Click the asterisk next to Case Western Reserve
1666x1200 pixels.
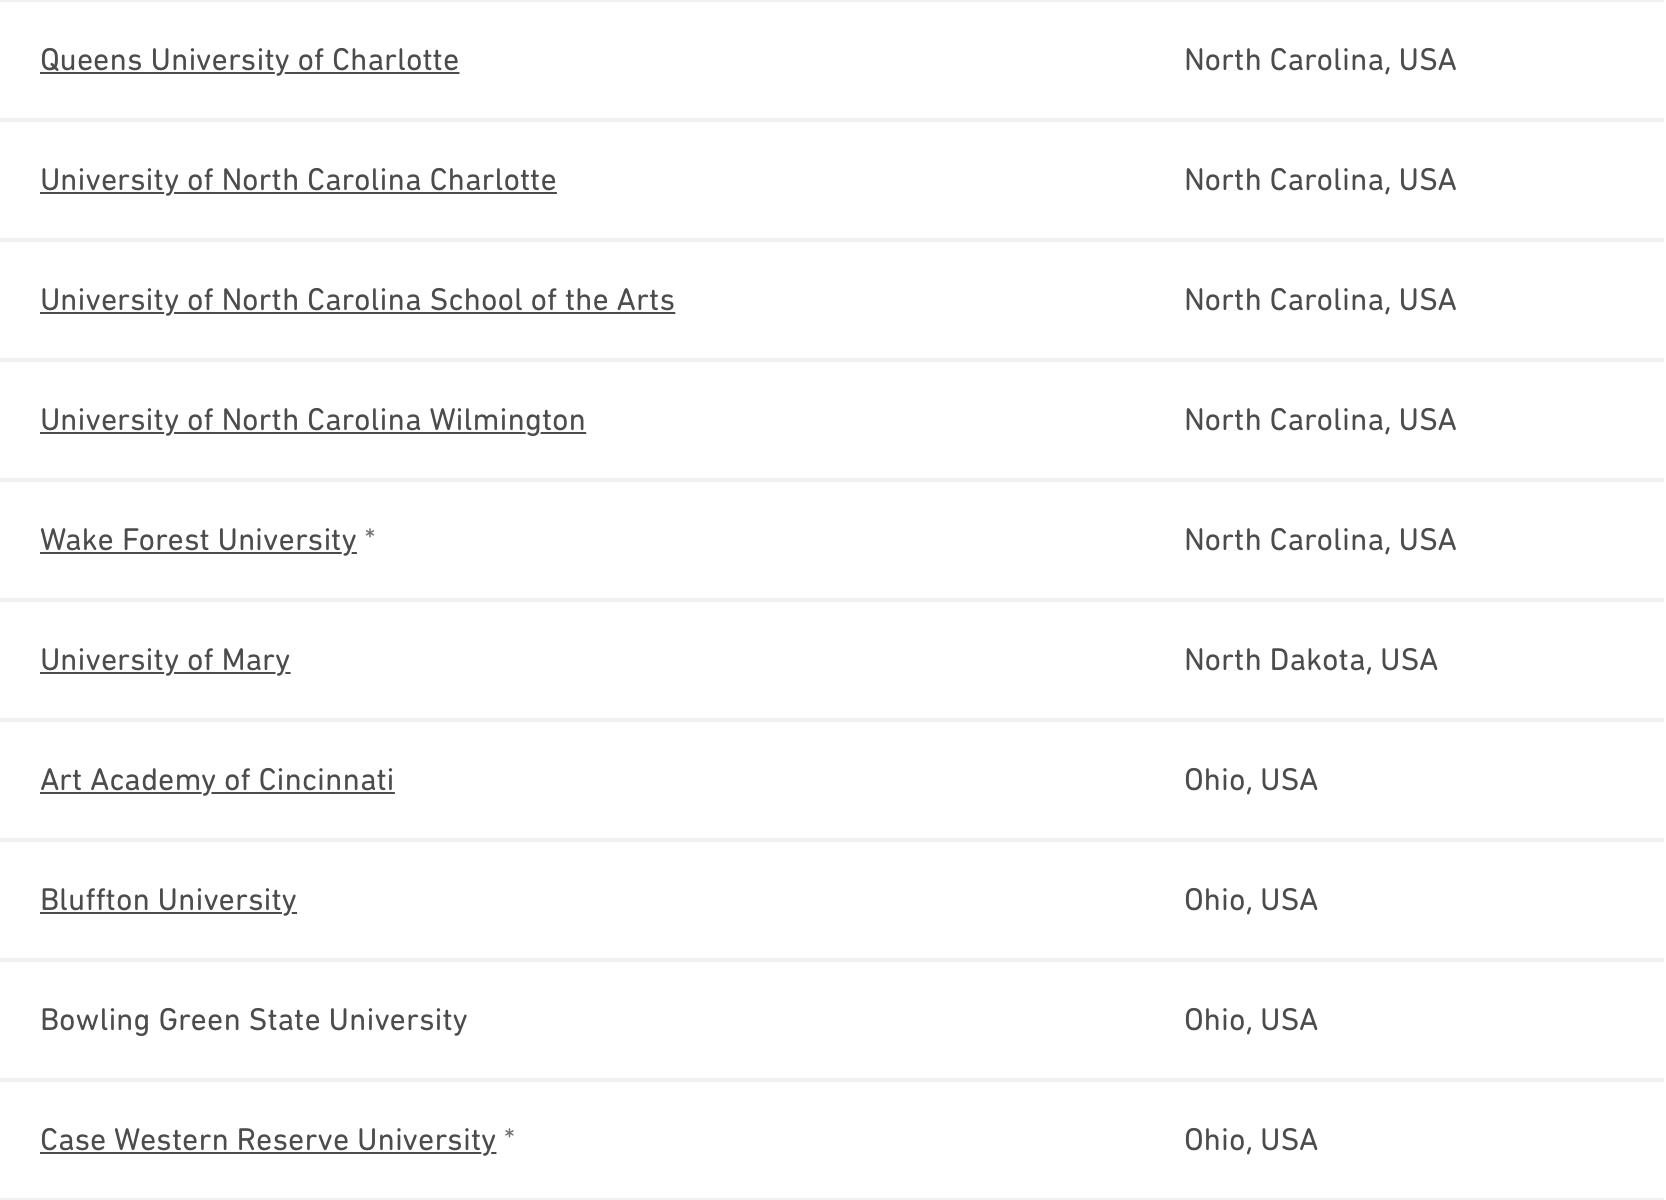(510, 1136)
